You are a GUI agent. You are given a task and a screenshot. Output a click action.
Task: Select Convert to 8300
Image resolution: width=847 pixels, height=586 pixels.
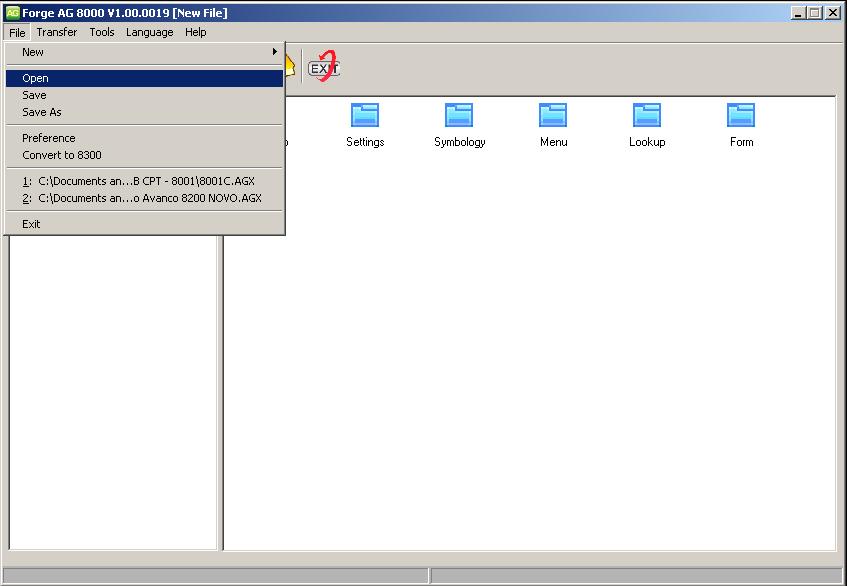[x=144, y=156]
